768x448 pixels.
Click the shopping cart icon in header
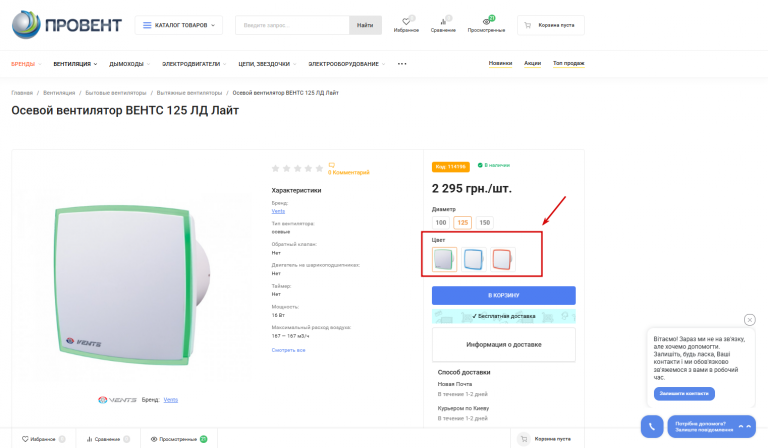pyautogui.click(x=527, y=24)
